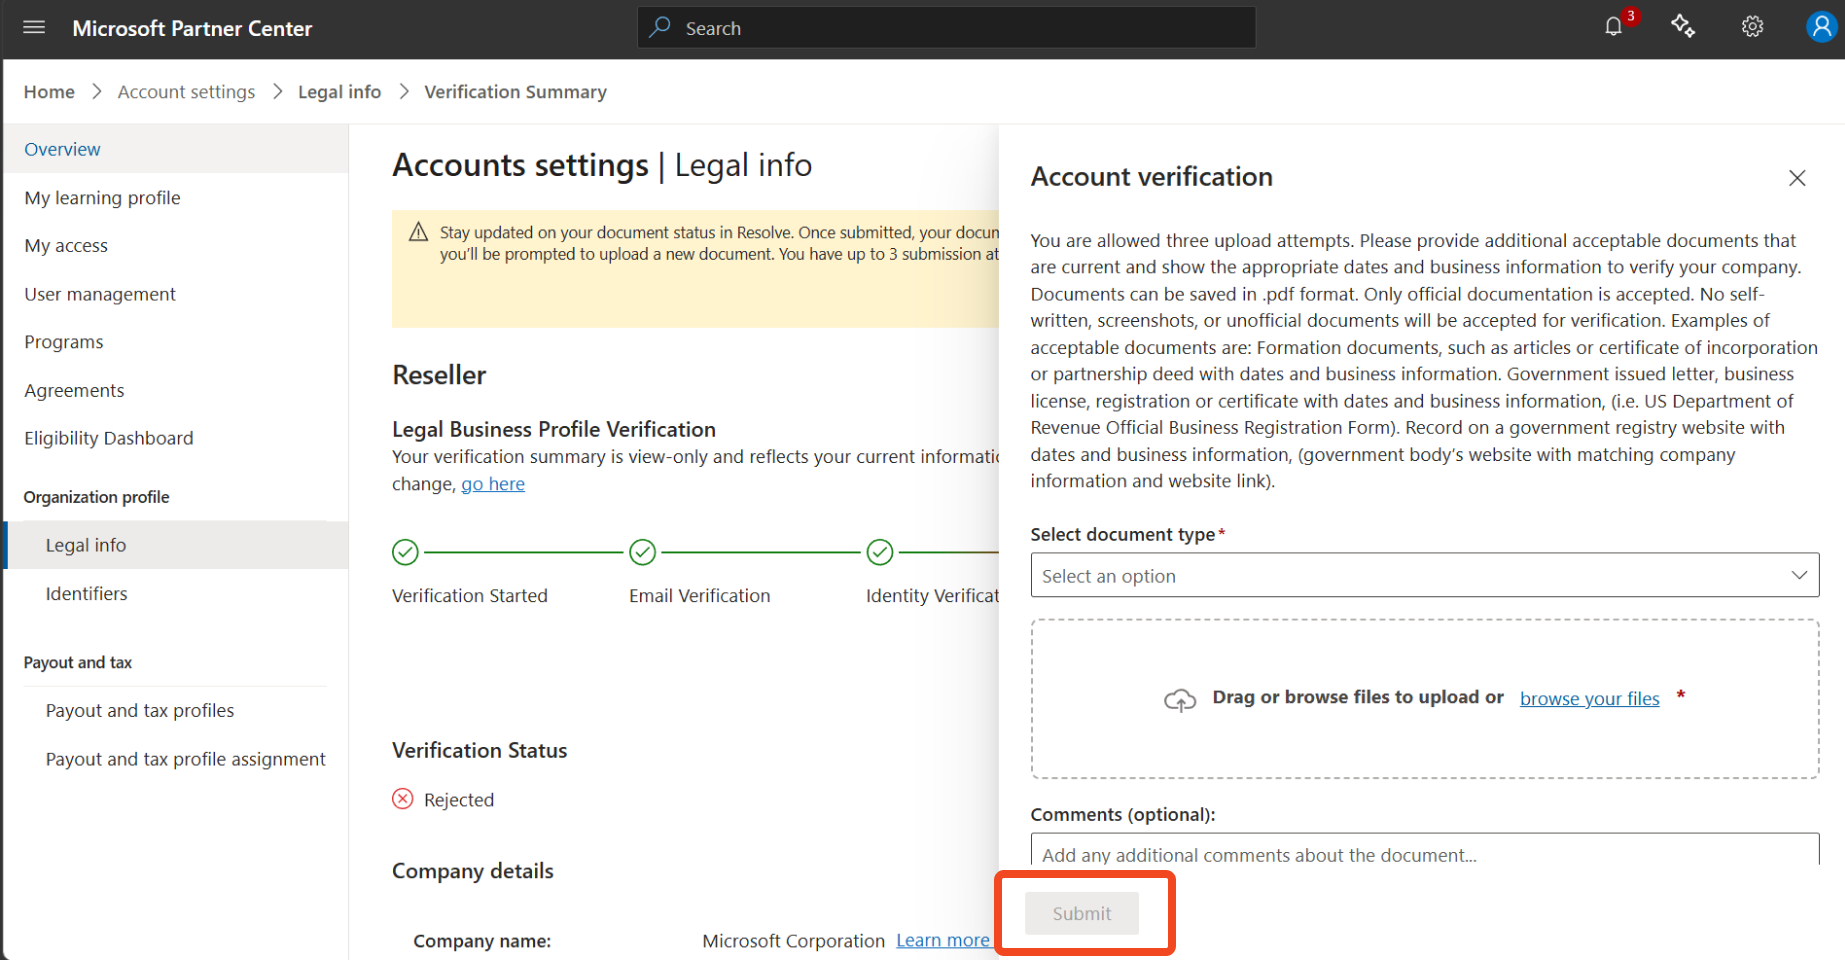Click Verification Started green check icon
Viewport: 1845px width, 960px height.
[405, 552]
